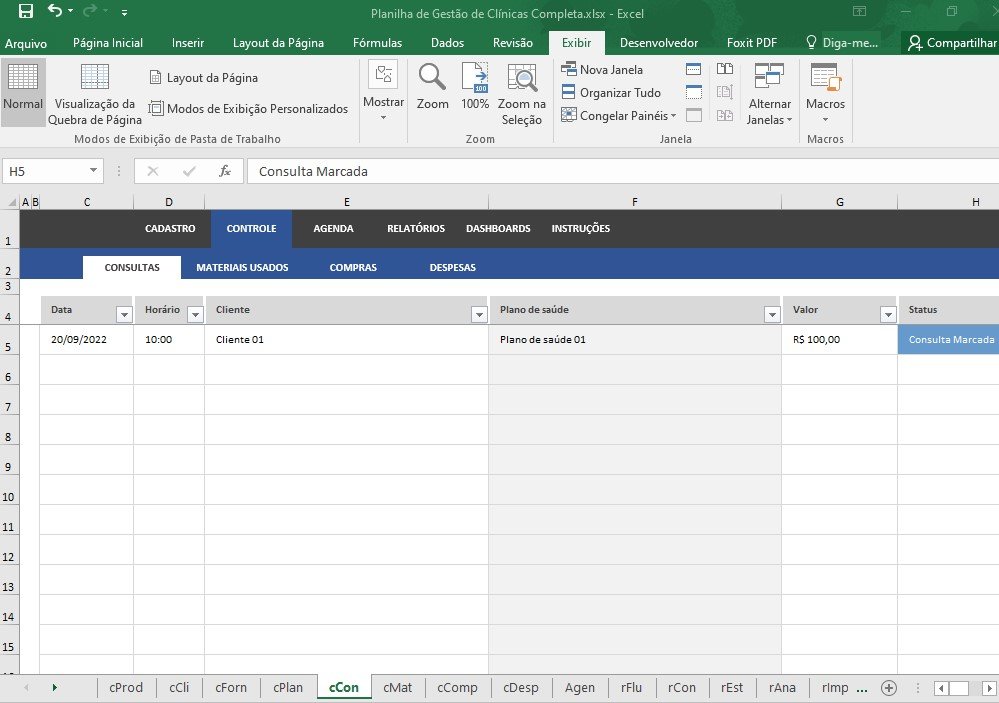Image resolution: width=999 pixels, height=703 pixels.
Task: Open the DASHBOARDS navigation link
Action: [x=498, y=229]
